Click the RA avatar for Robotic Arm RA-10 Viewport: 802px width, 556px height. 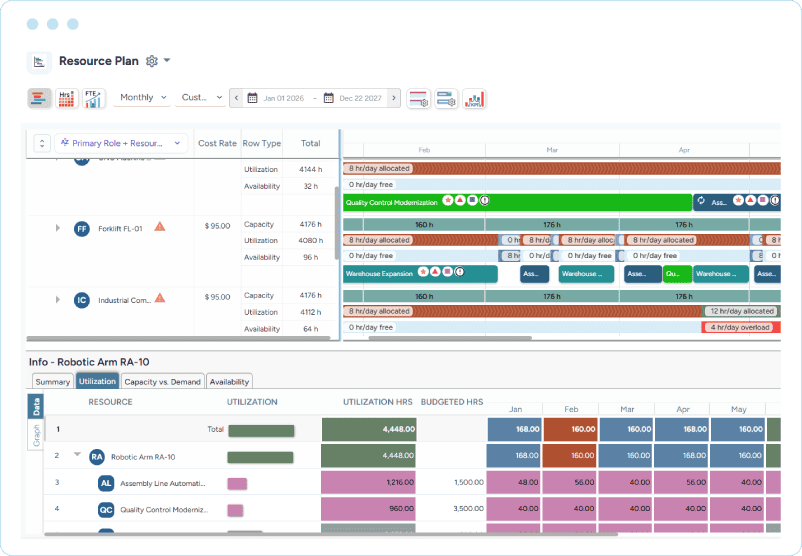97,457
